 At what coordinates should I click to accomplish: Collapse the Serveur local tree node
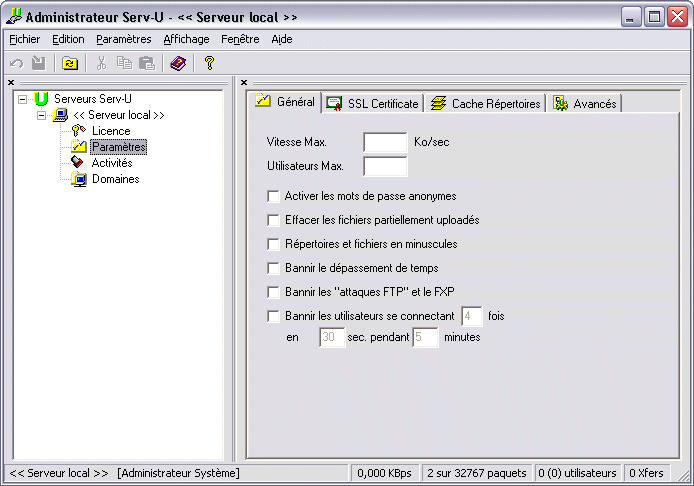coord(41,116)
